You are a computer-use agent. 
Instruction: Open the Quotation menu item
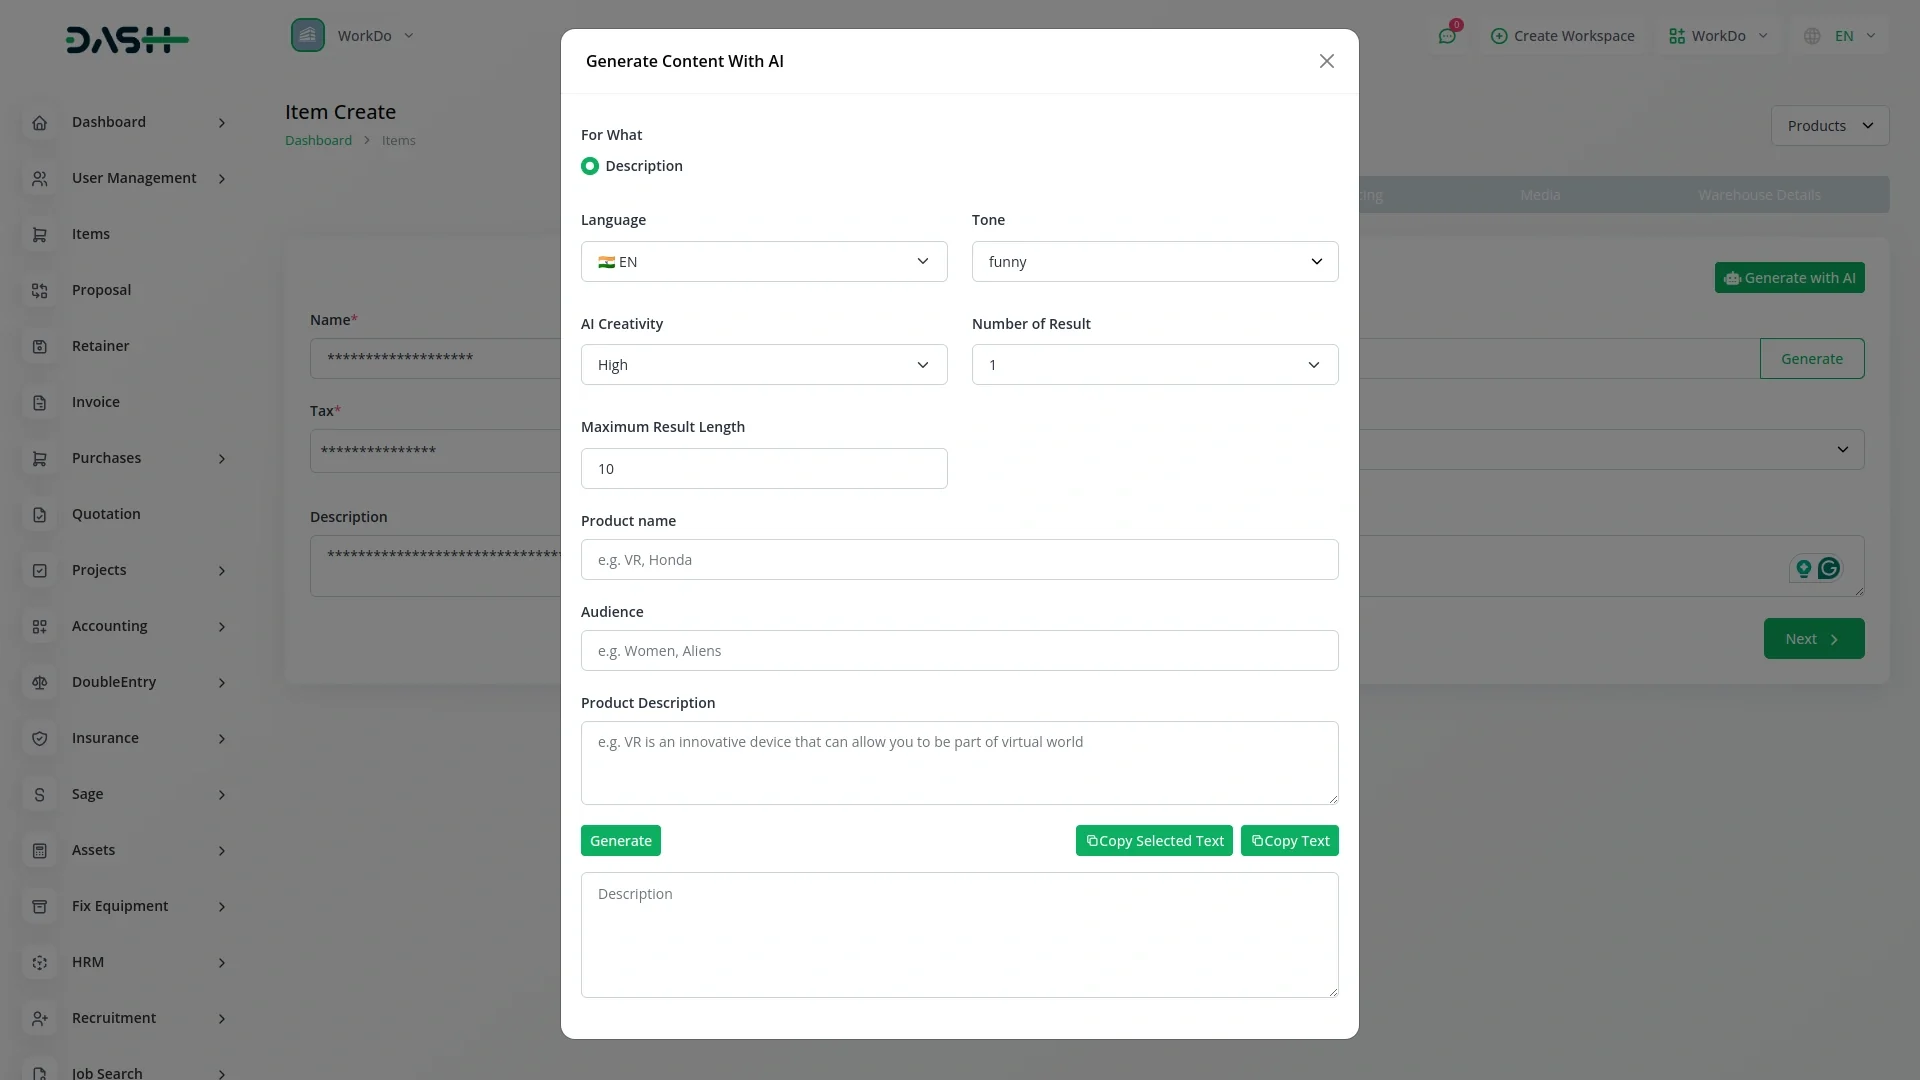point(106,514)
